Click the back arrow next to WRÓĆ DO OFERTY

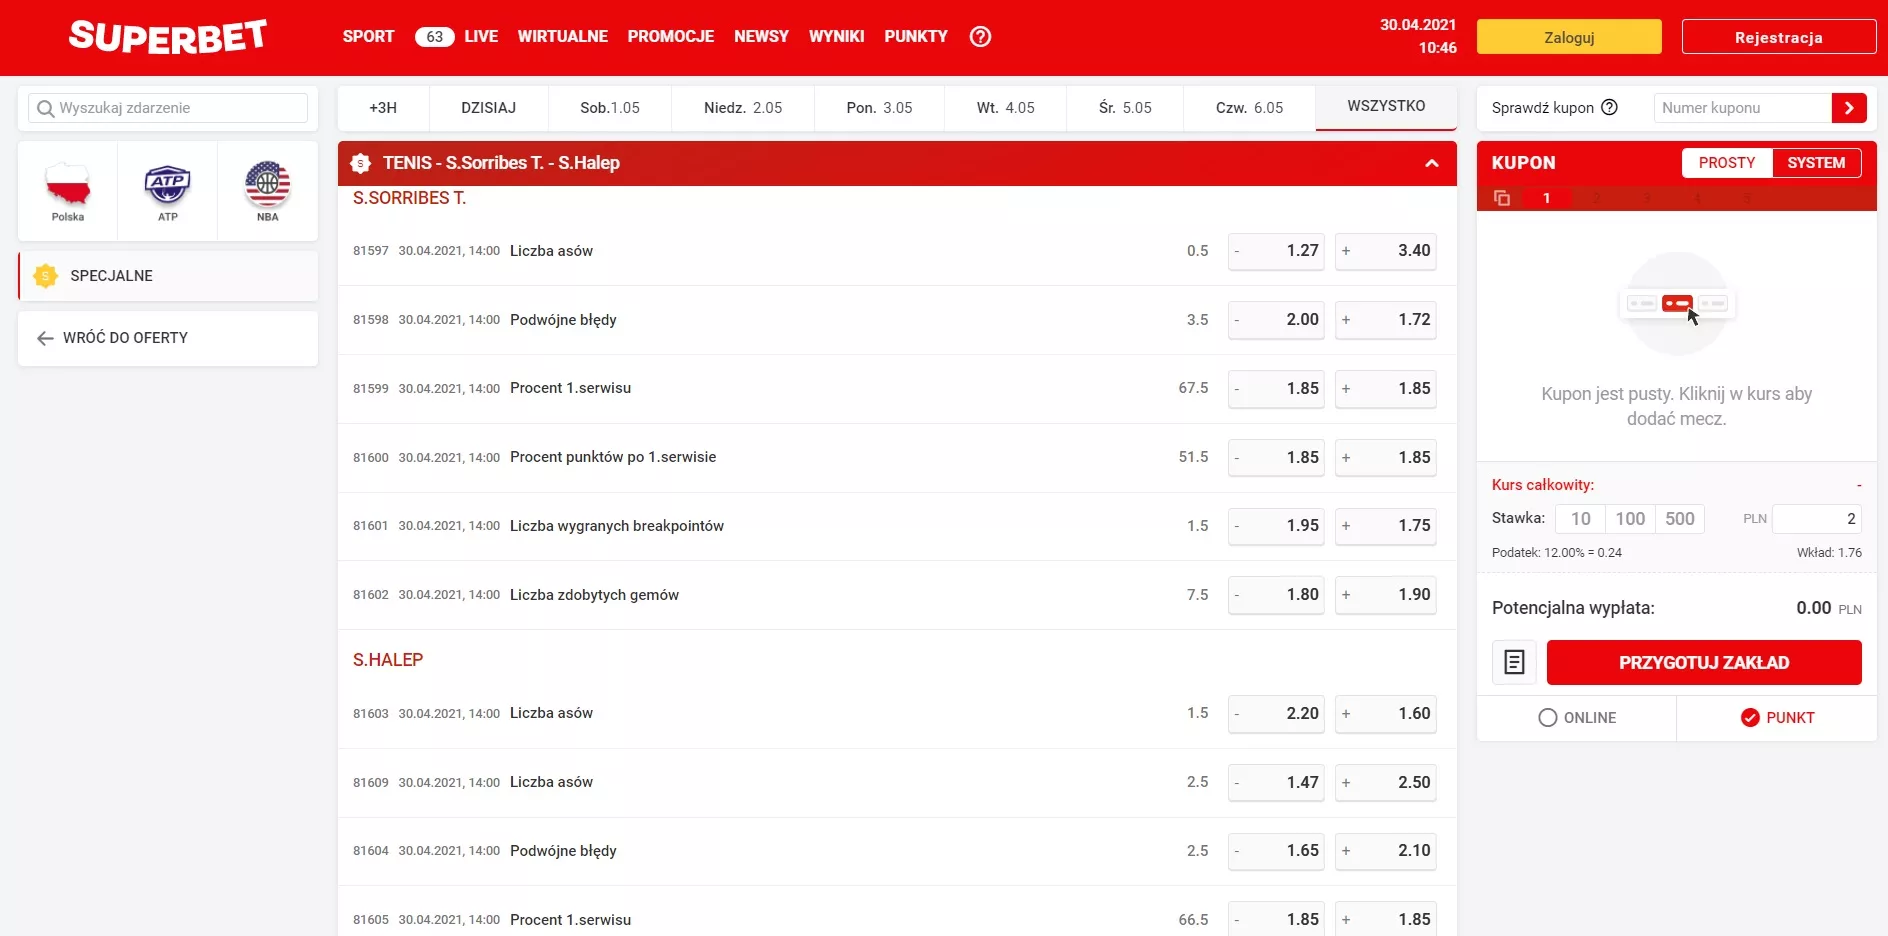click(x=45, y=338)
